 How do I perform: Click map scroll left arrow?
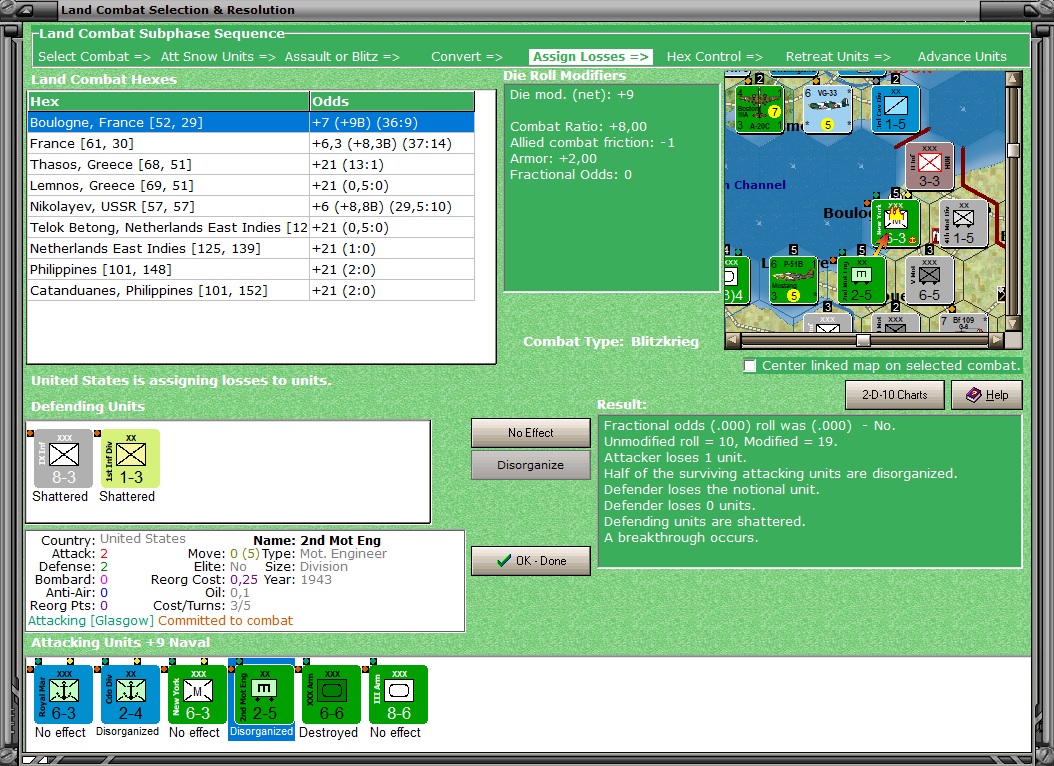click(732, 341)
